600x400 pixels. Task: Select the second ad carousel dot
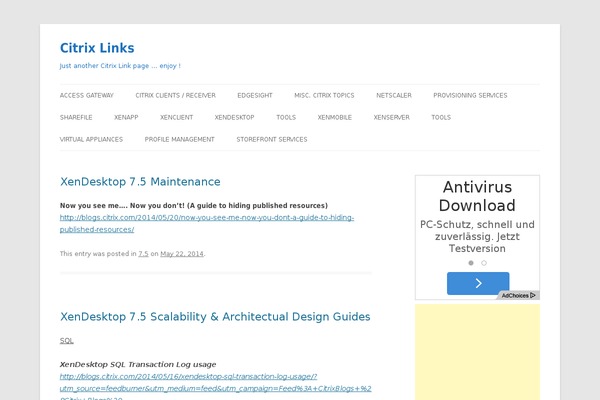[x=484, y=263]
